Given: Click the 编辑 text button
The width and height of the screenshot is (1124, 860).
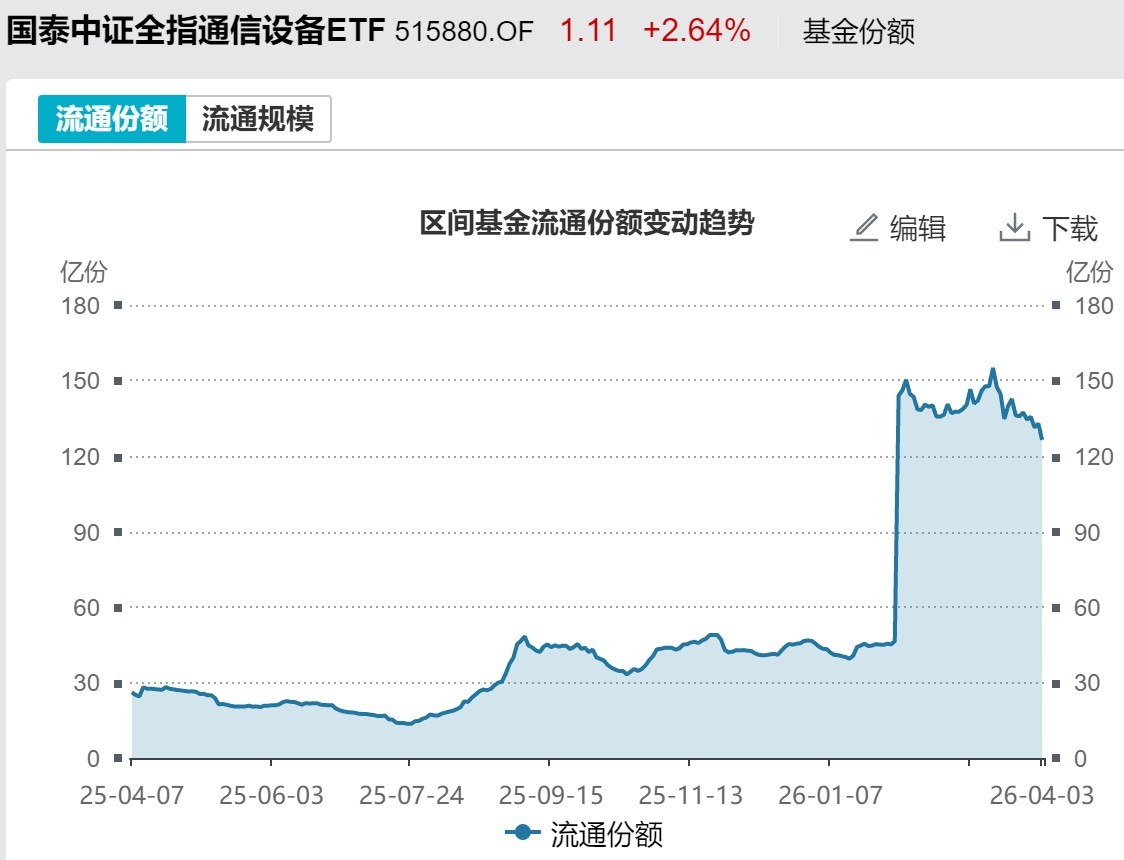Looking at the screenshot, I should click(918, 228).
